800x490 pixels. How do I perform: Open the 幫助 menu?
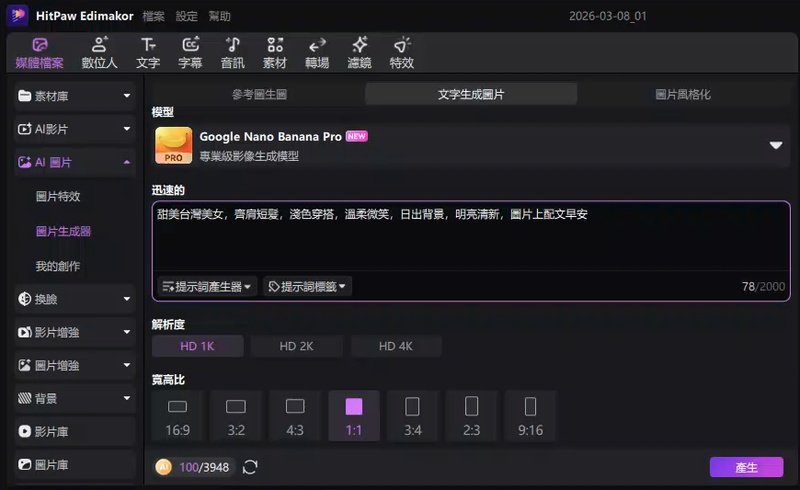219,16
